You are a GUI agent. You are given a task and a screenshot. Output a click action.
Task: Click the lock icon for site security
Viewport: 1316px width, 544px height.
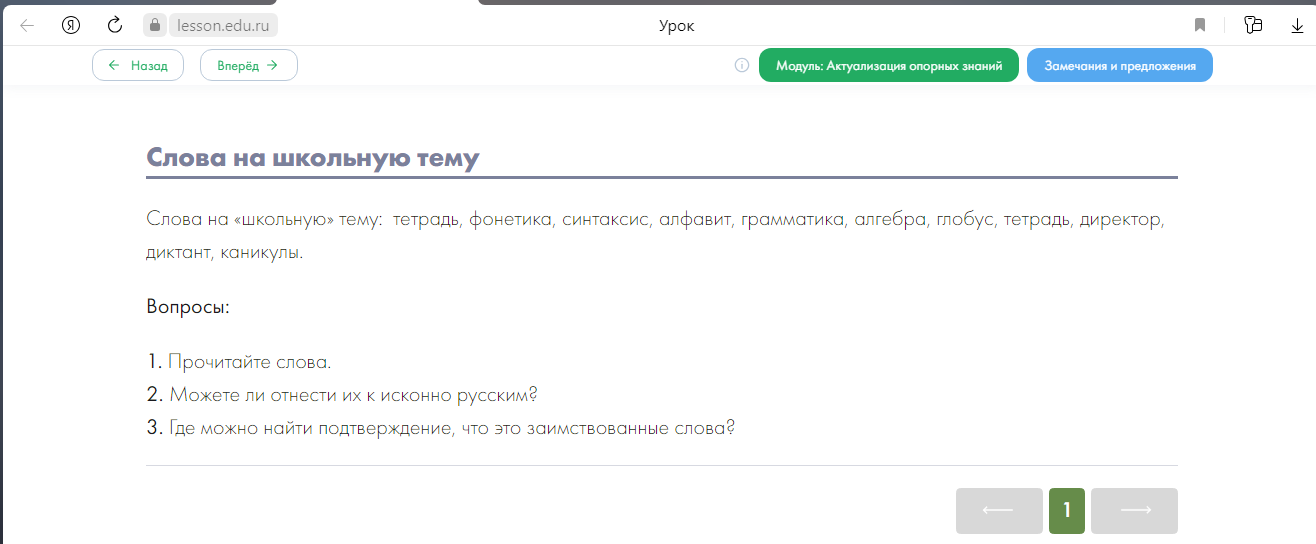[154, 25]
